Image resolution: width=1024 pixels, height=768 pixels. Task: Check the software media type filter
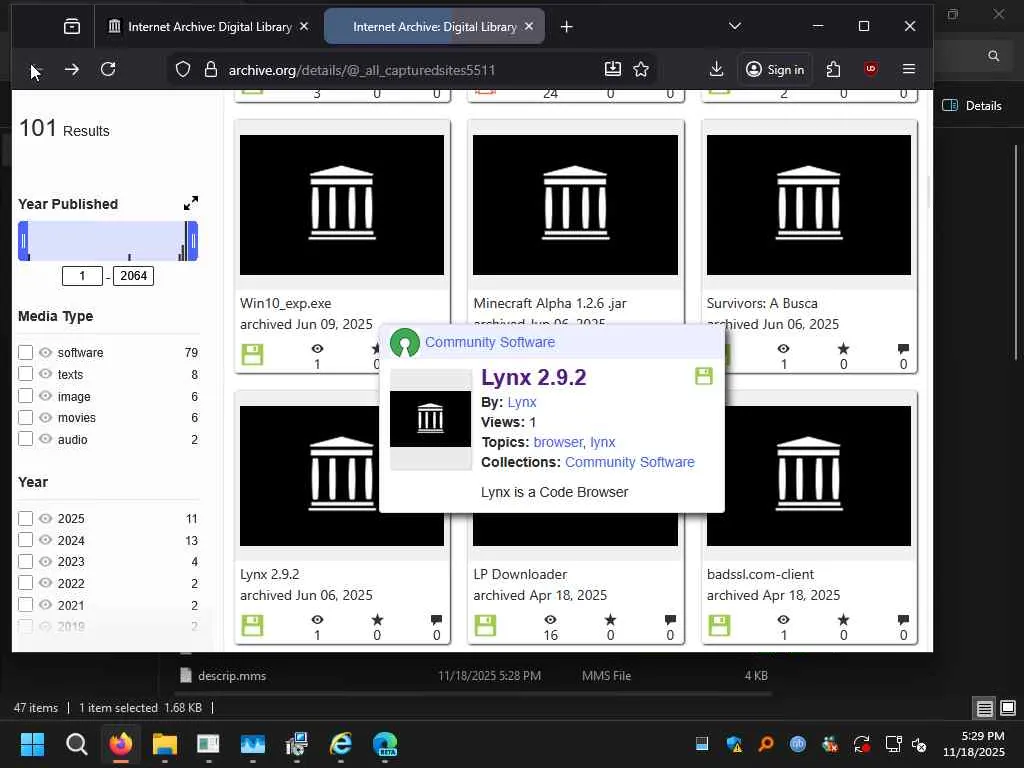click(x=25, y=353)
